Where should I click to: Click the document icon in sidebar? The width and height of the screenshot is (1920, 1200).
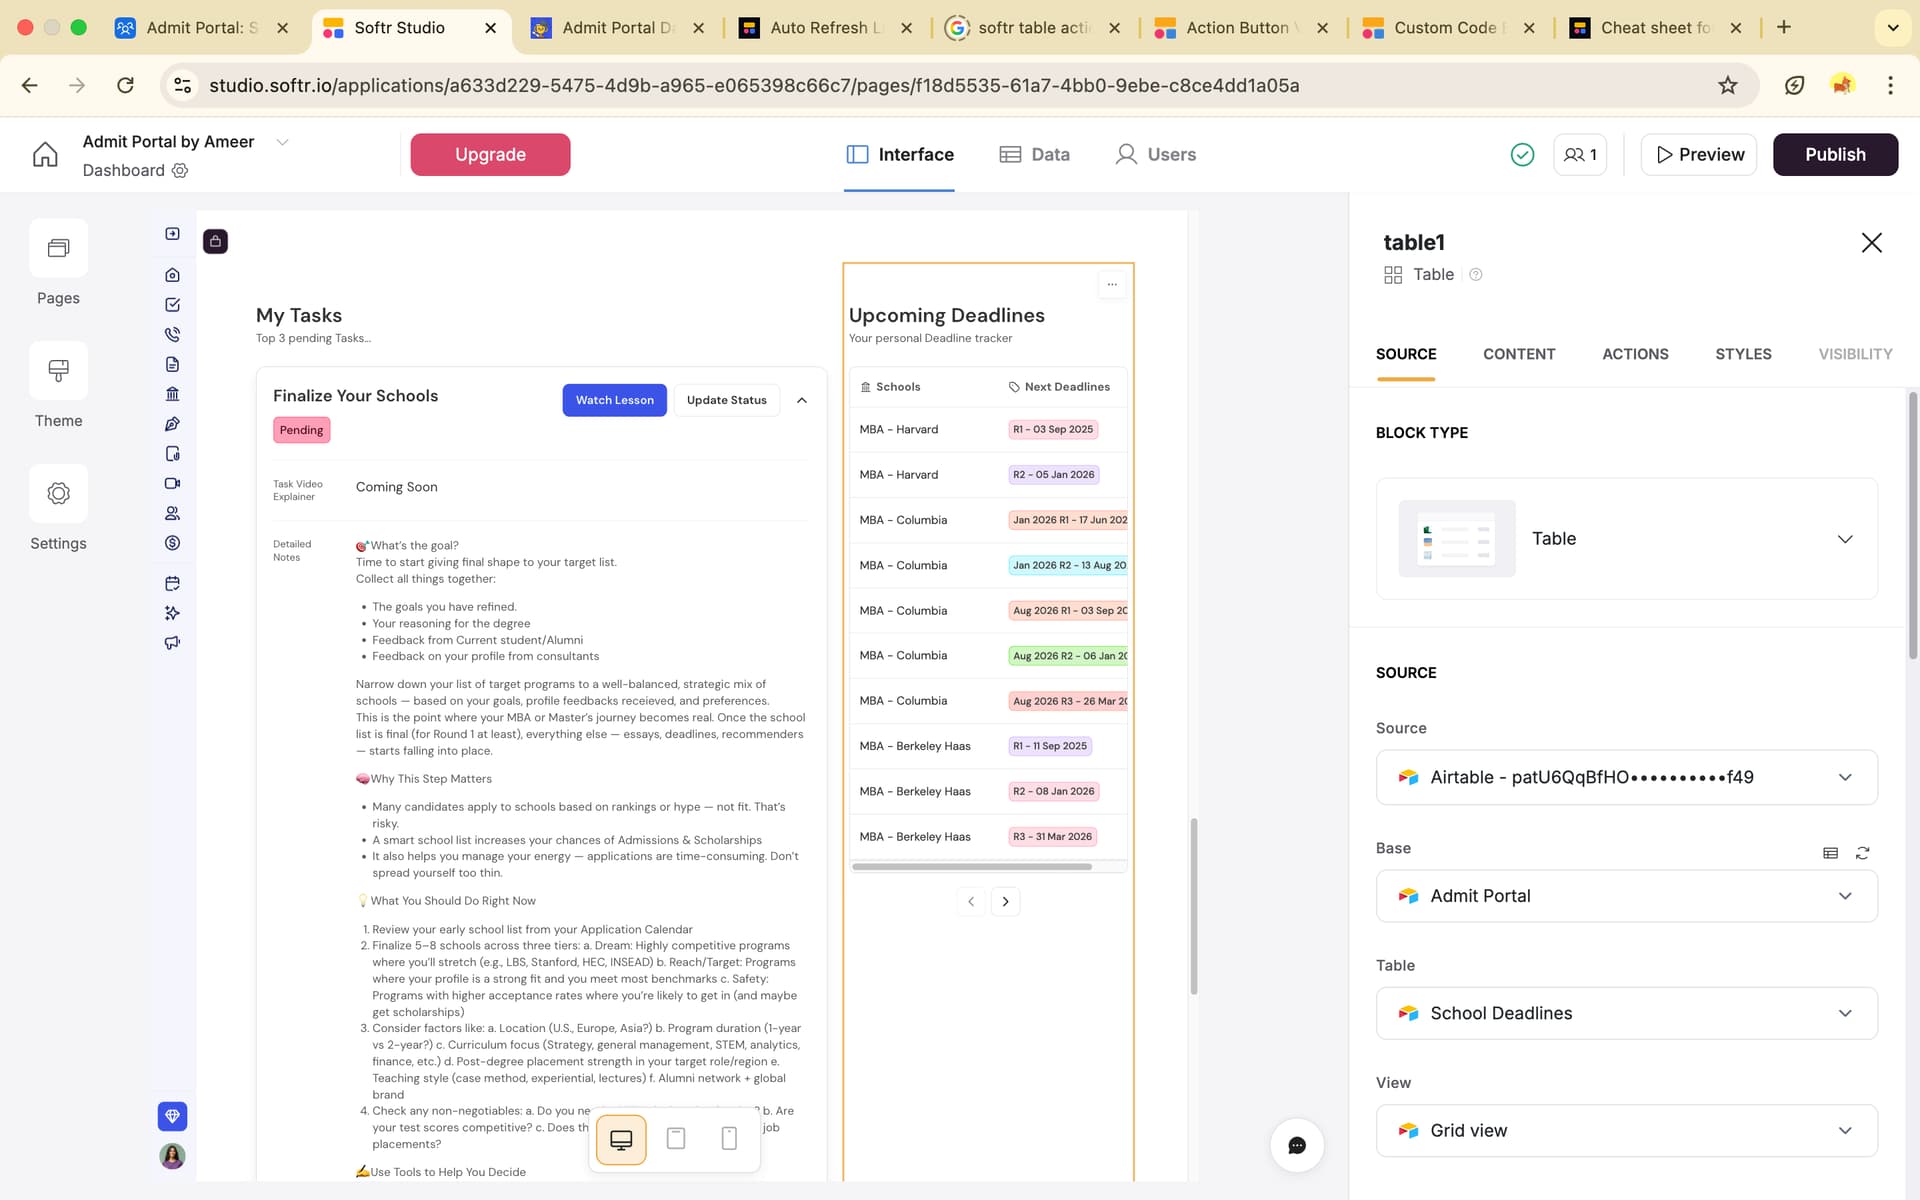tap(172, 364)
